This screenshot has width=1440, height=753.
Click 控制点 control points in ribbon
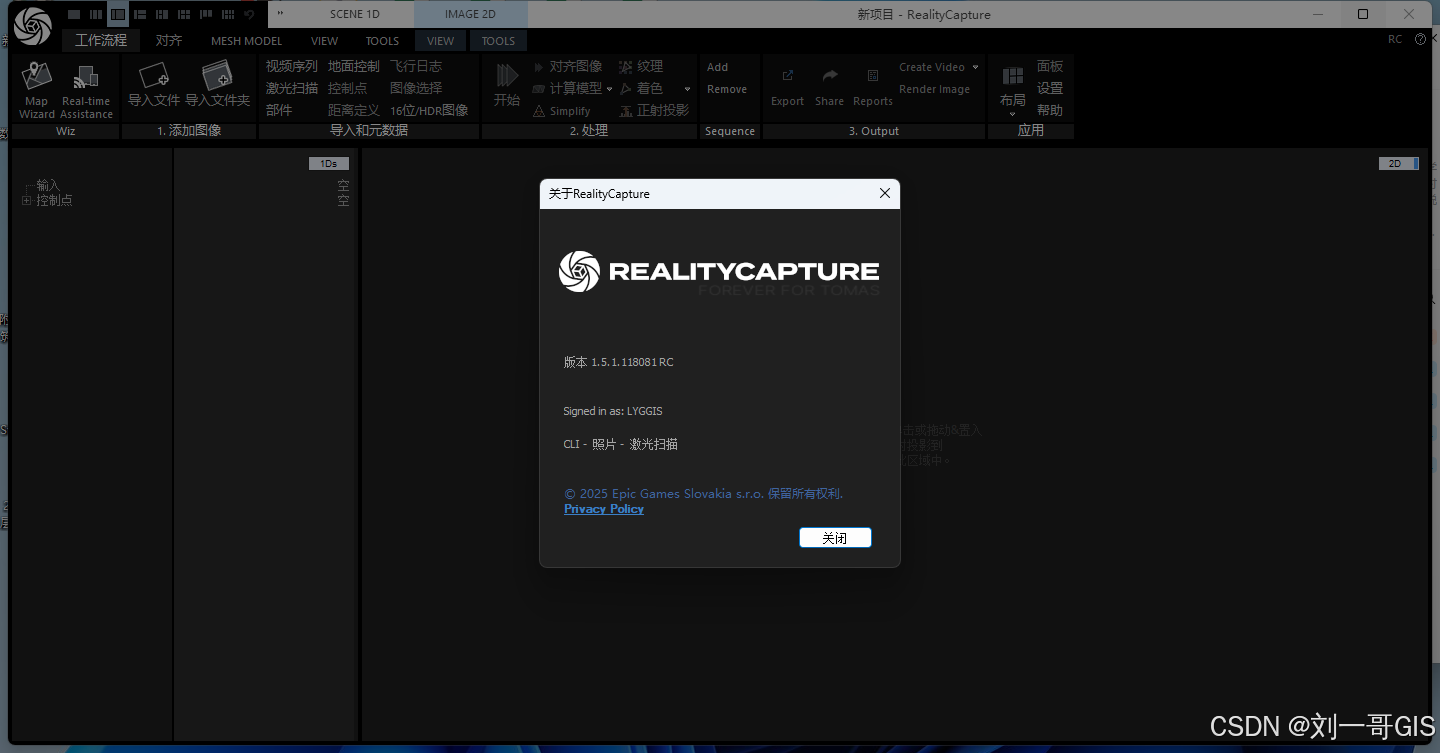tap(347, 88)
